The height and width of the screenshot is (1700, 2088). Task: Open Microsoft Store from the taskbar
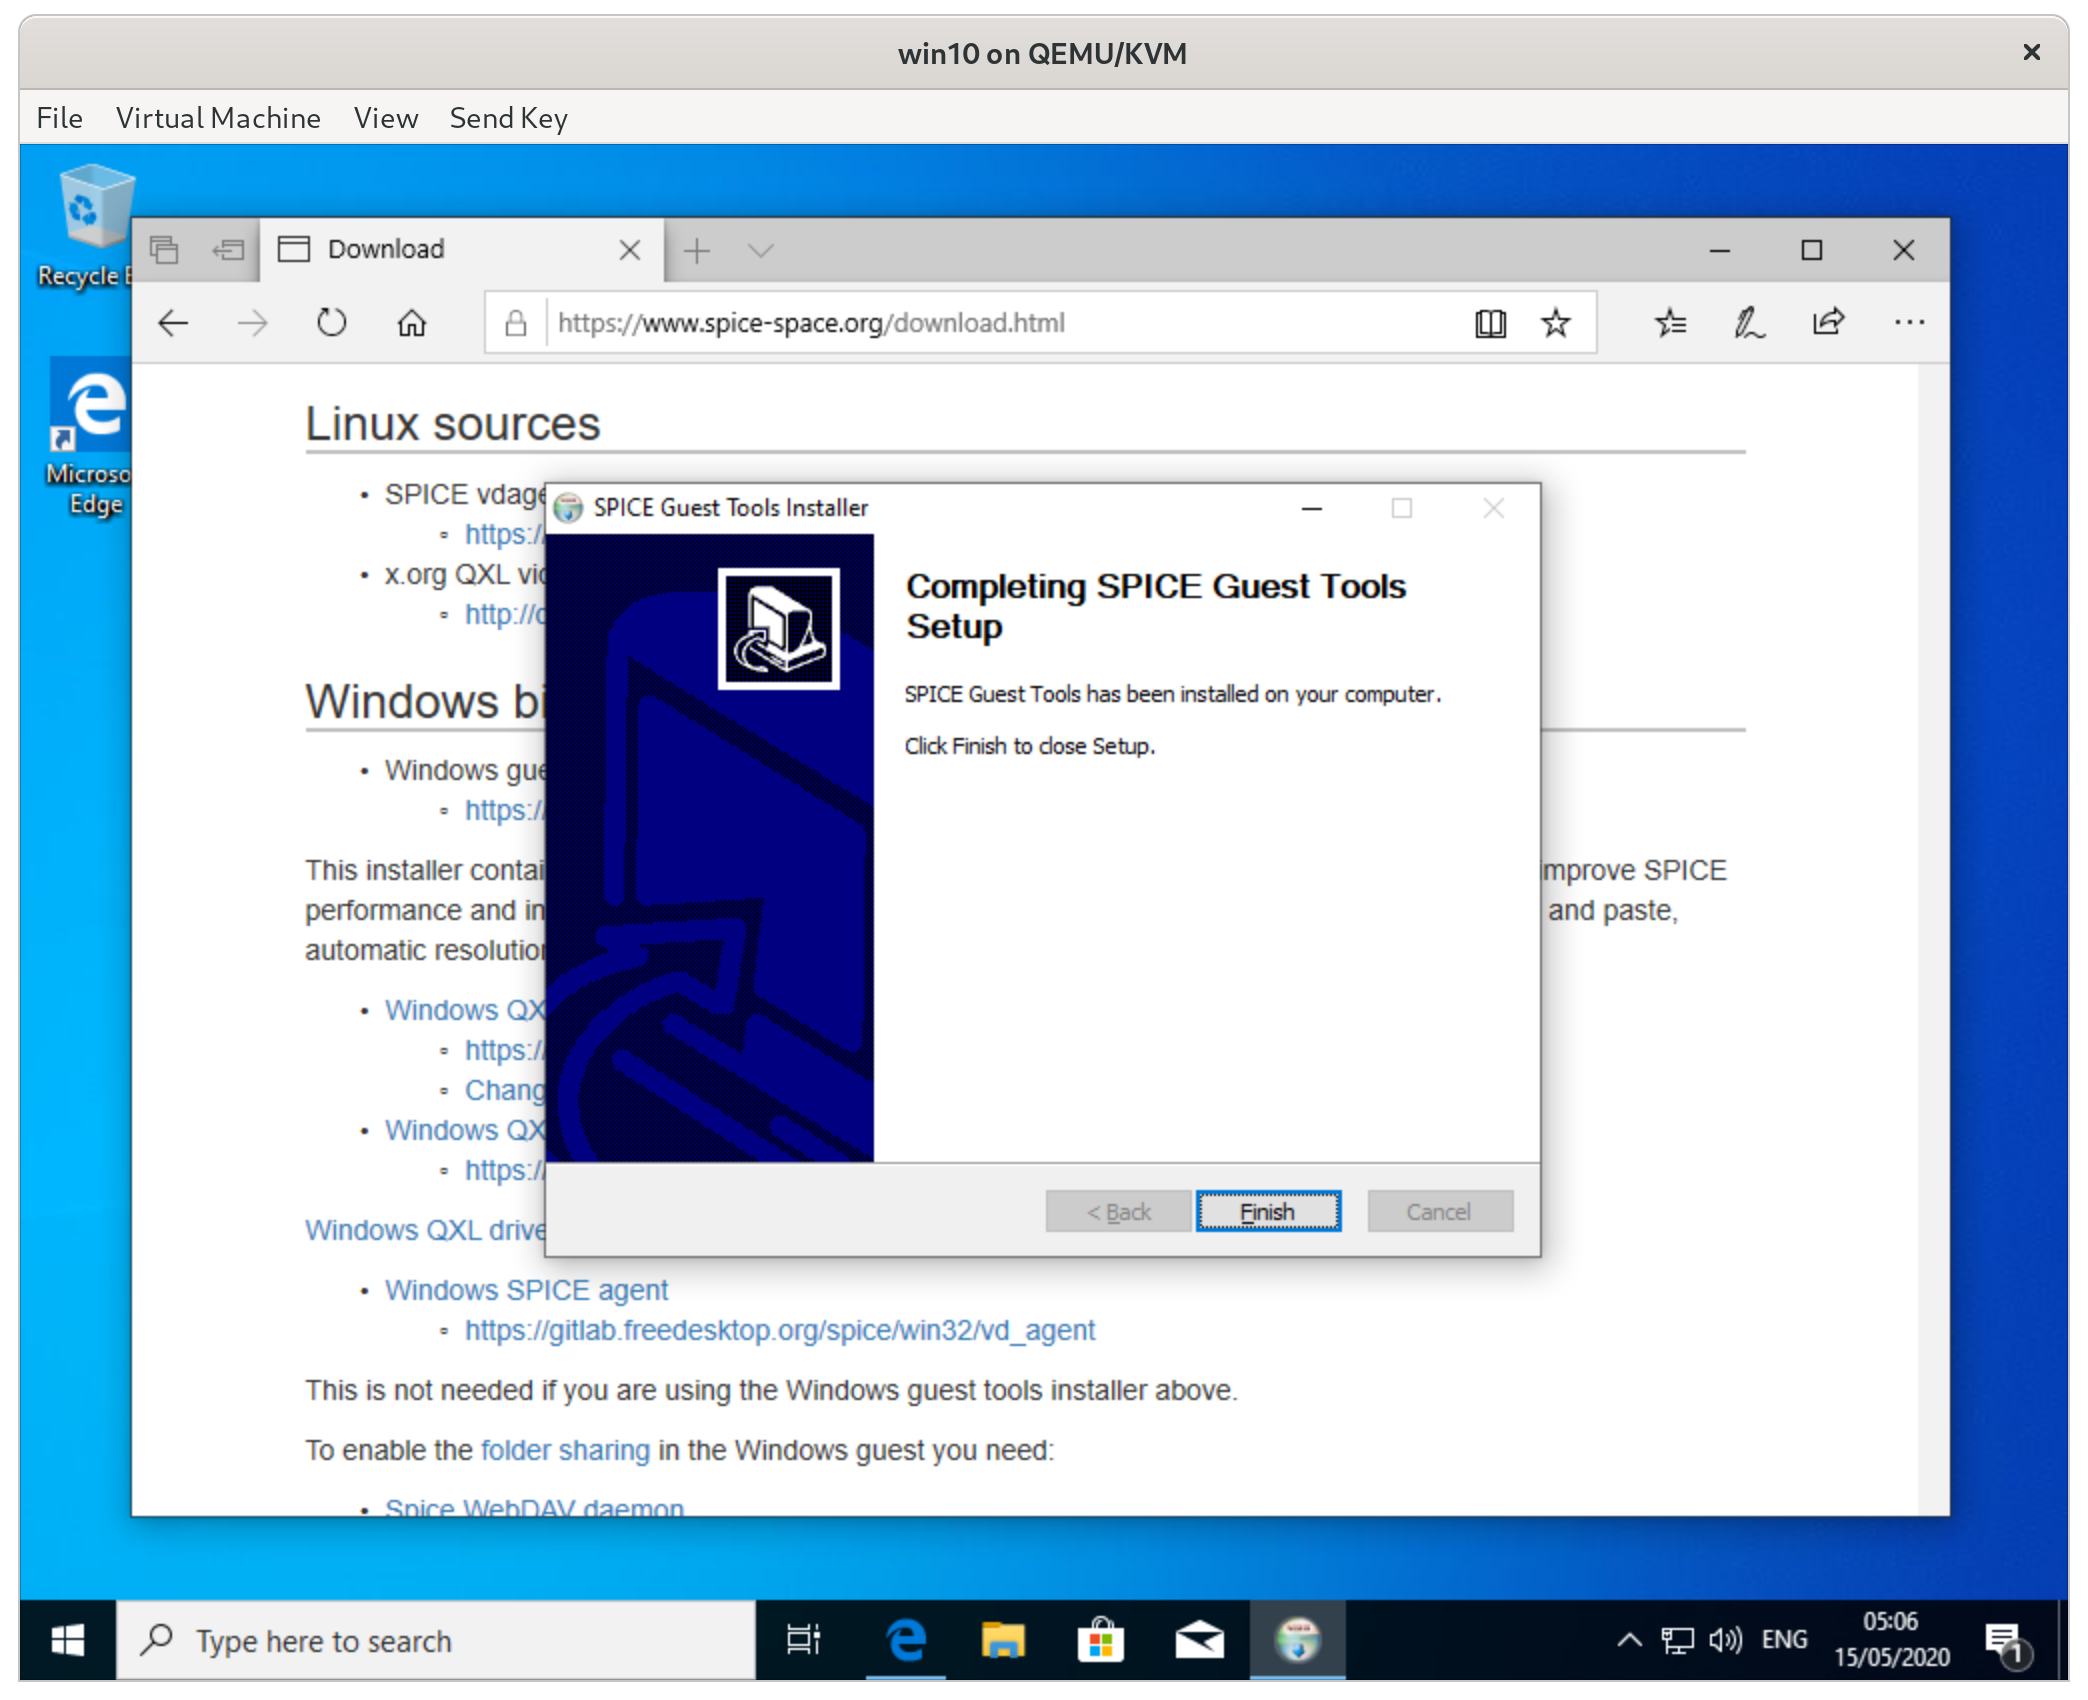pos(1101,1640)
